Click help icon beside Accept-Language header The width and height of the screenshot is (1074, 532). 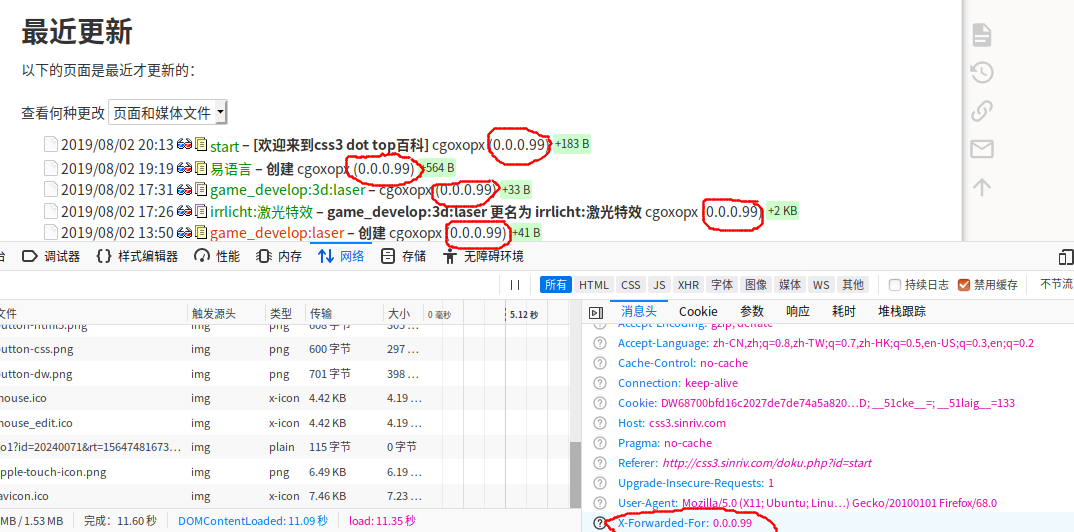pyautogui.click(x=600, y=343)
